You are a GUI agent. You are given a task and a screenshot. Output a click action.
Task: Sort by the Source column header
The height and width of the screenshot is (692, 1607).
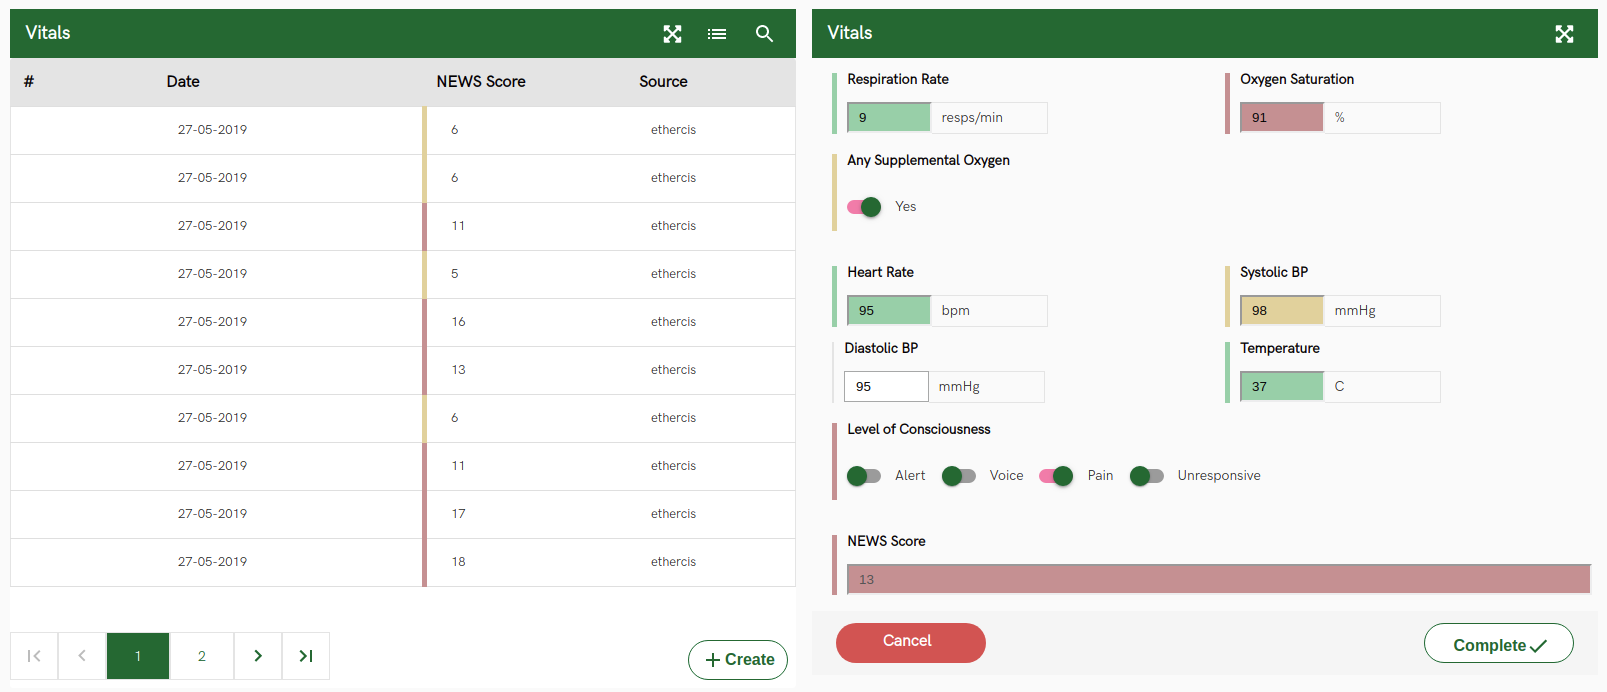pos(664,82)
